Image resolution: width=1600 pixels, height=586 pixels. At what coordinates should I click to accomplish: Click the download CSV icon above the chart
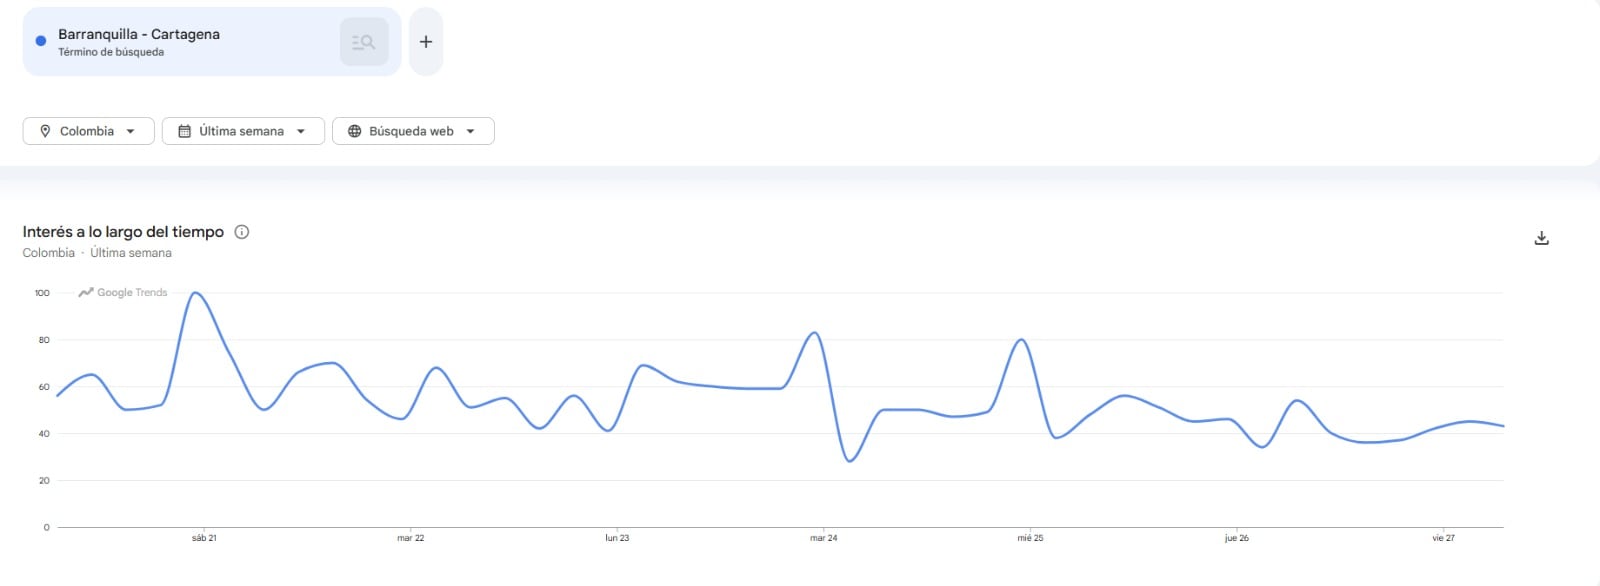[1541, 237]
